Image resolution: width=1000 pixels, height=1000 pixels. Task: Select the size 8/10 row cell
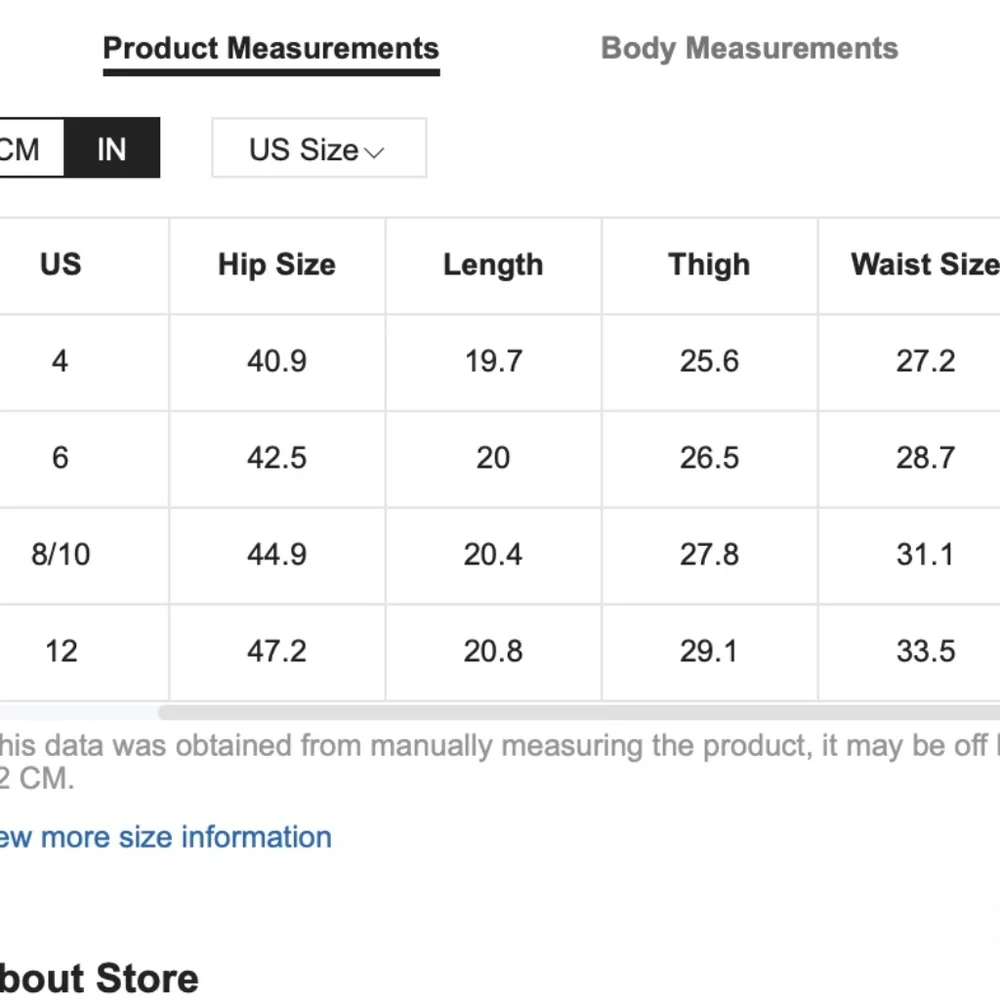[x=61, y=555]
